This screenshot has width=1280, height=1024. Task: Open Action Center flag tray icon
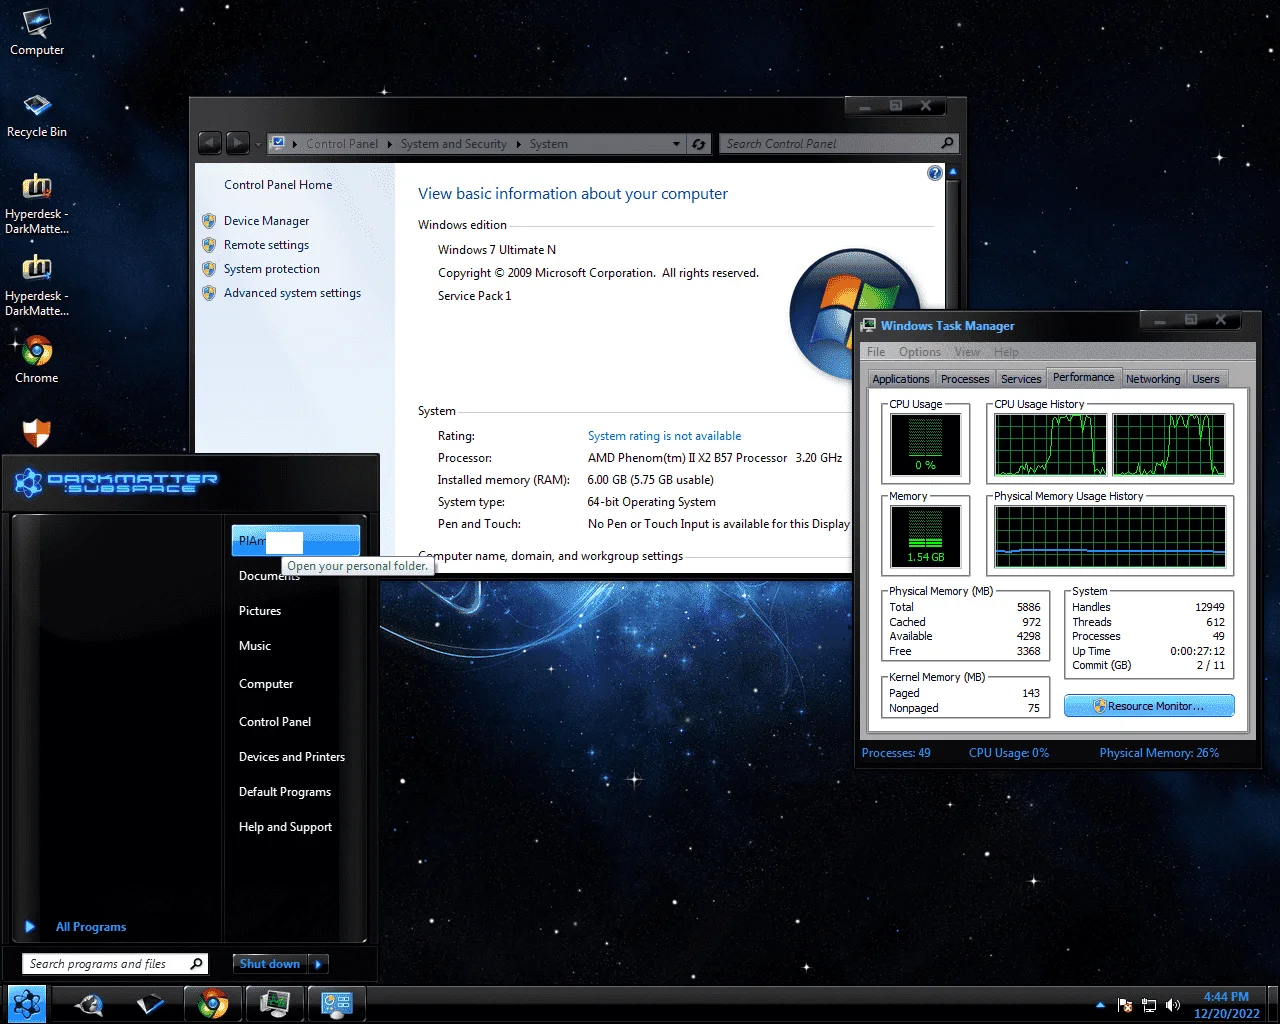click(x=1125, y=1005)
